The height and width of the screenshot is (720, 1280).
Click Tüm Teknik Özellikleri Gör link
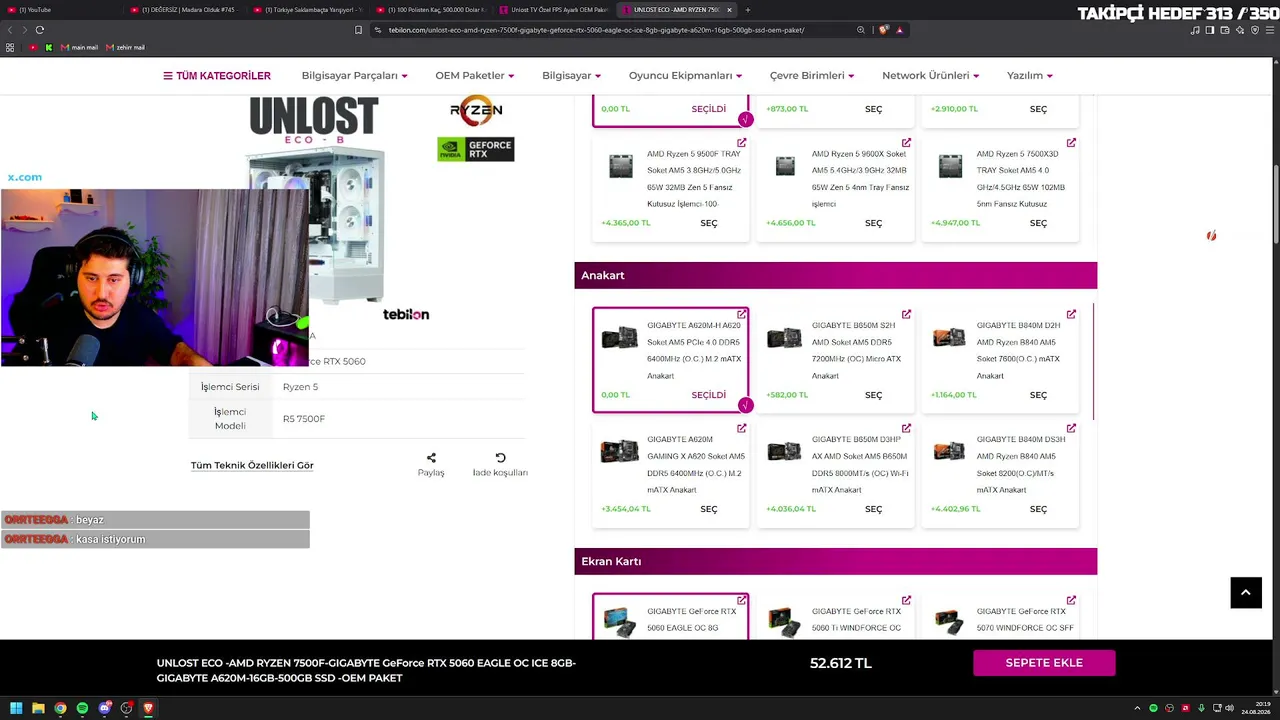coord(252,465)
